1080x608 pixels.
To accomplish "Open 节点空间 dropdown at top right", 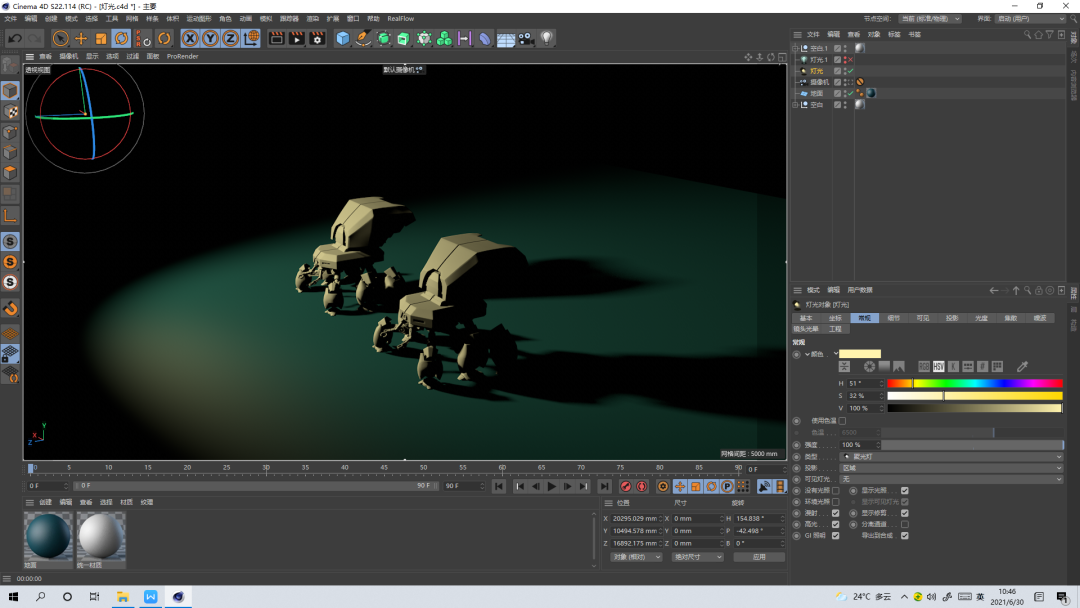I will tap(930, 19).
